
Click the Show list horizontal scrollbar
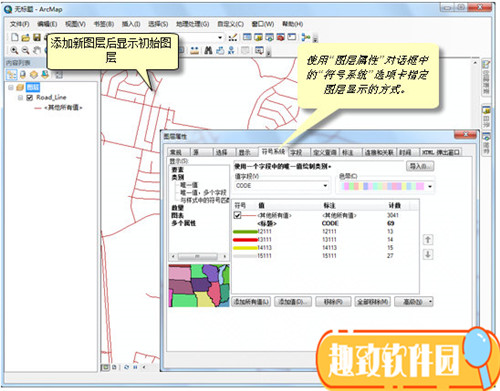point(199,256)
